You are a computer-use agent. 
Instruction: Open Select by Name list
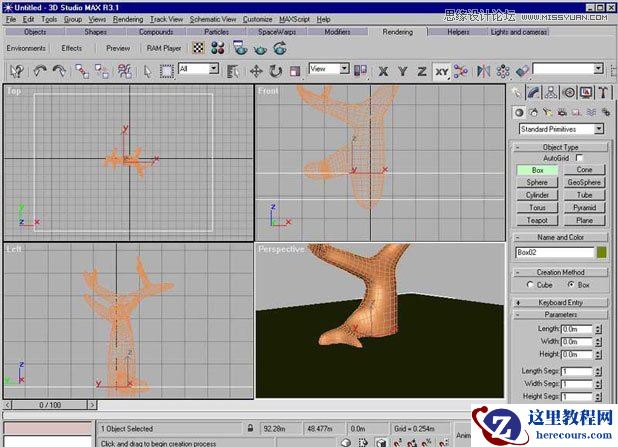[233, 72]
